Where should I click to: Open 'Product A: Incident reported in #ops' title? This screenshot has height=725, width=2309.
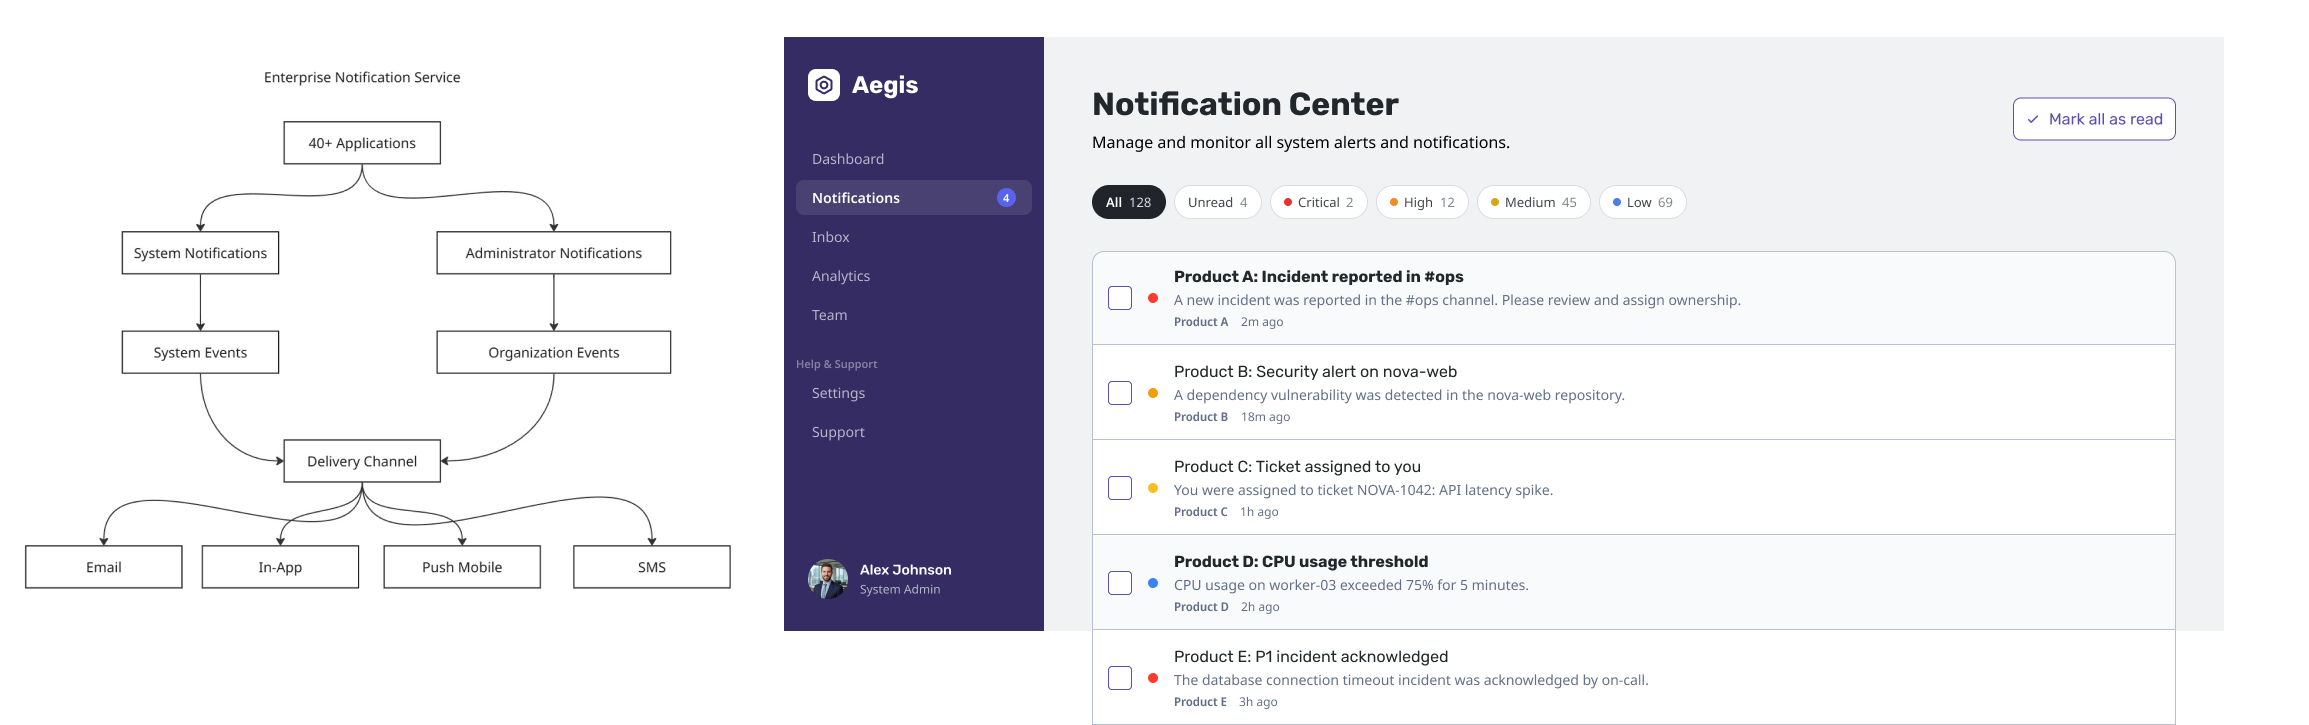(1318, 277)
